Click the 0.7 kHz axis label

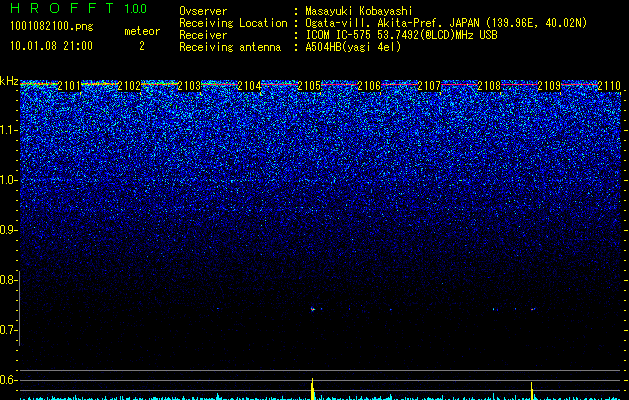tap(9, 330)
